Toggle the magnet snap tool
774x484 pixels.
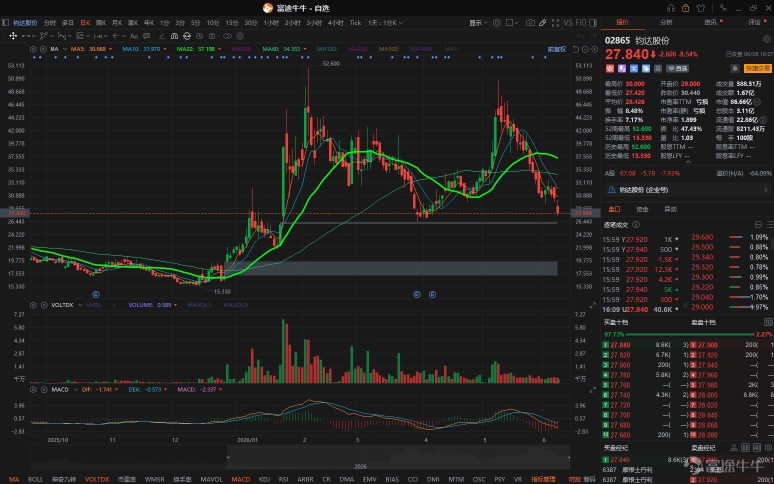click(x=174, y=36)
